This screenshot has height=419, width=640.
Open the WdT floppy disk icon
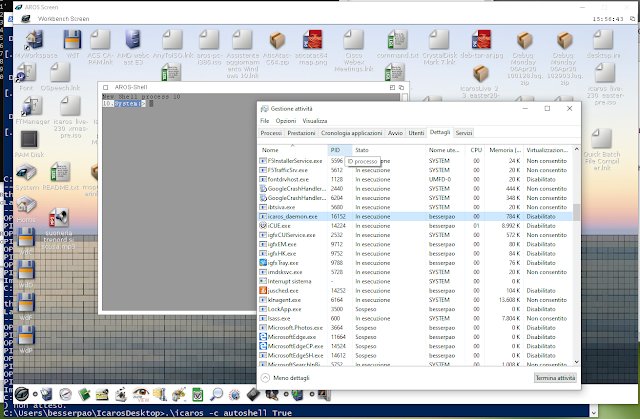[x=73, y=40]
